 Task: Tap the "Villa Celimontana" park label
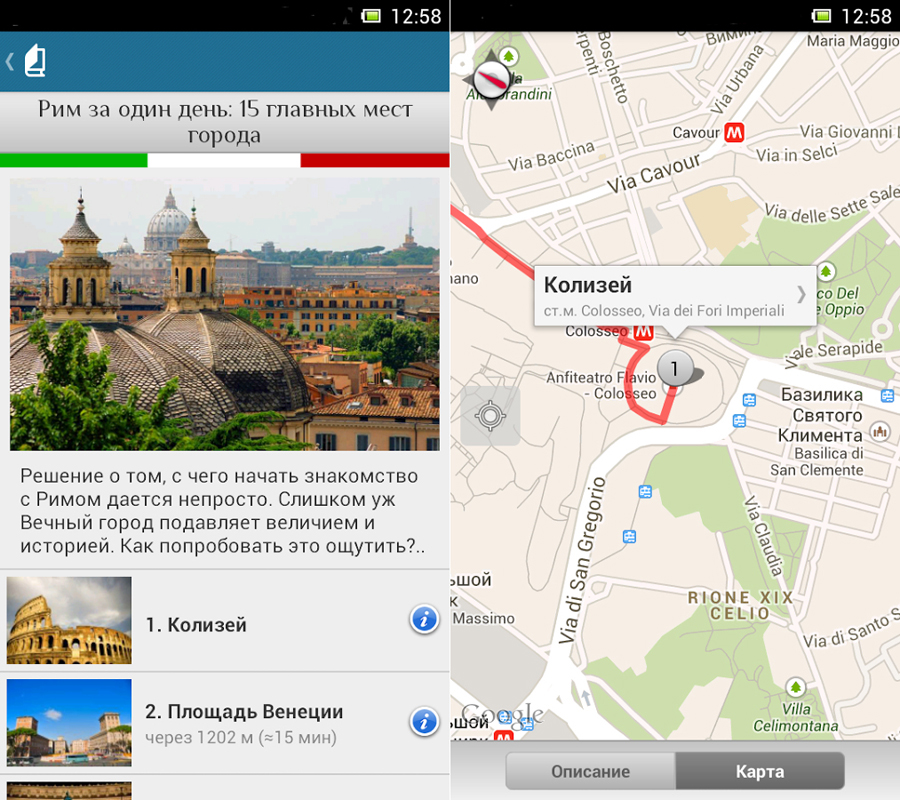click(796, 717)
